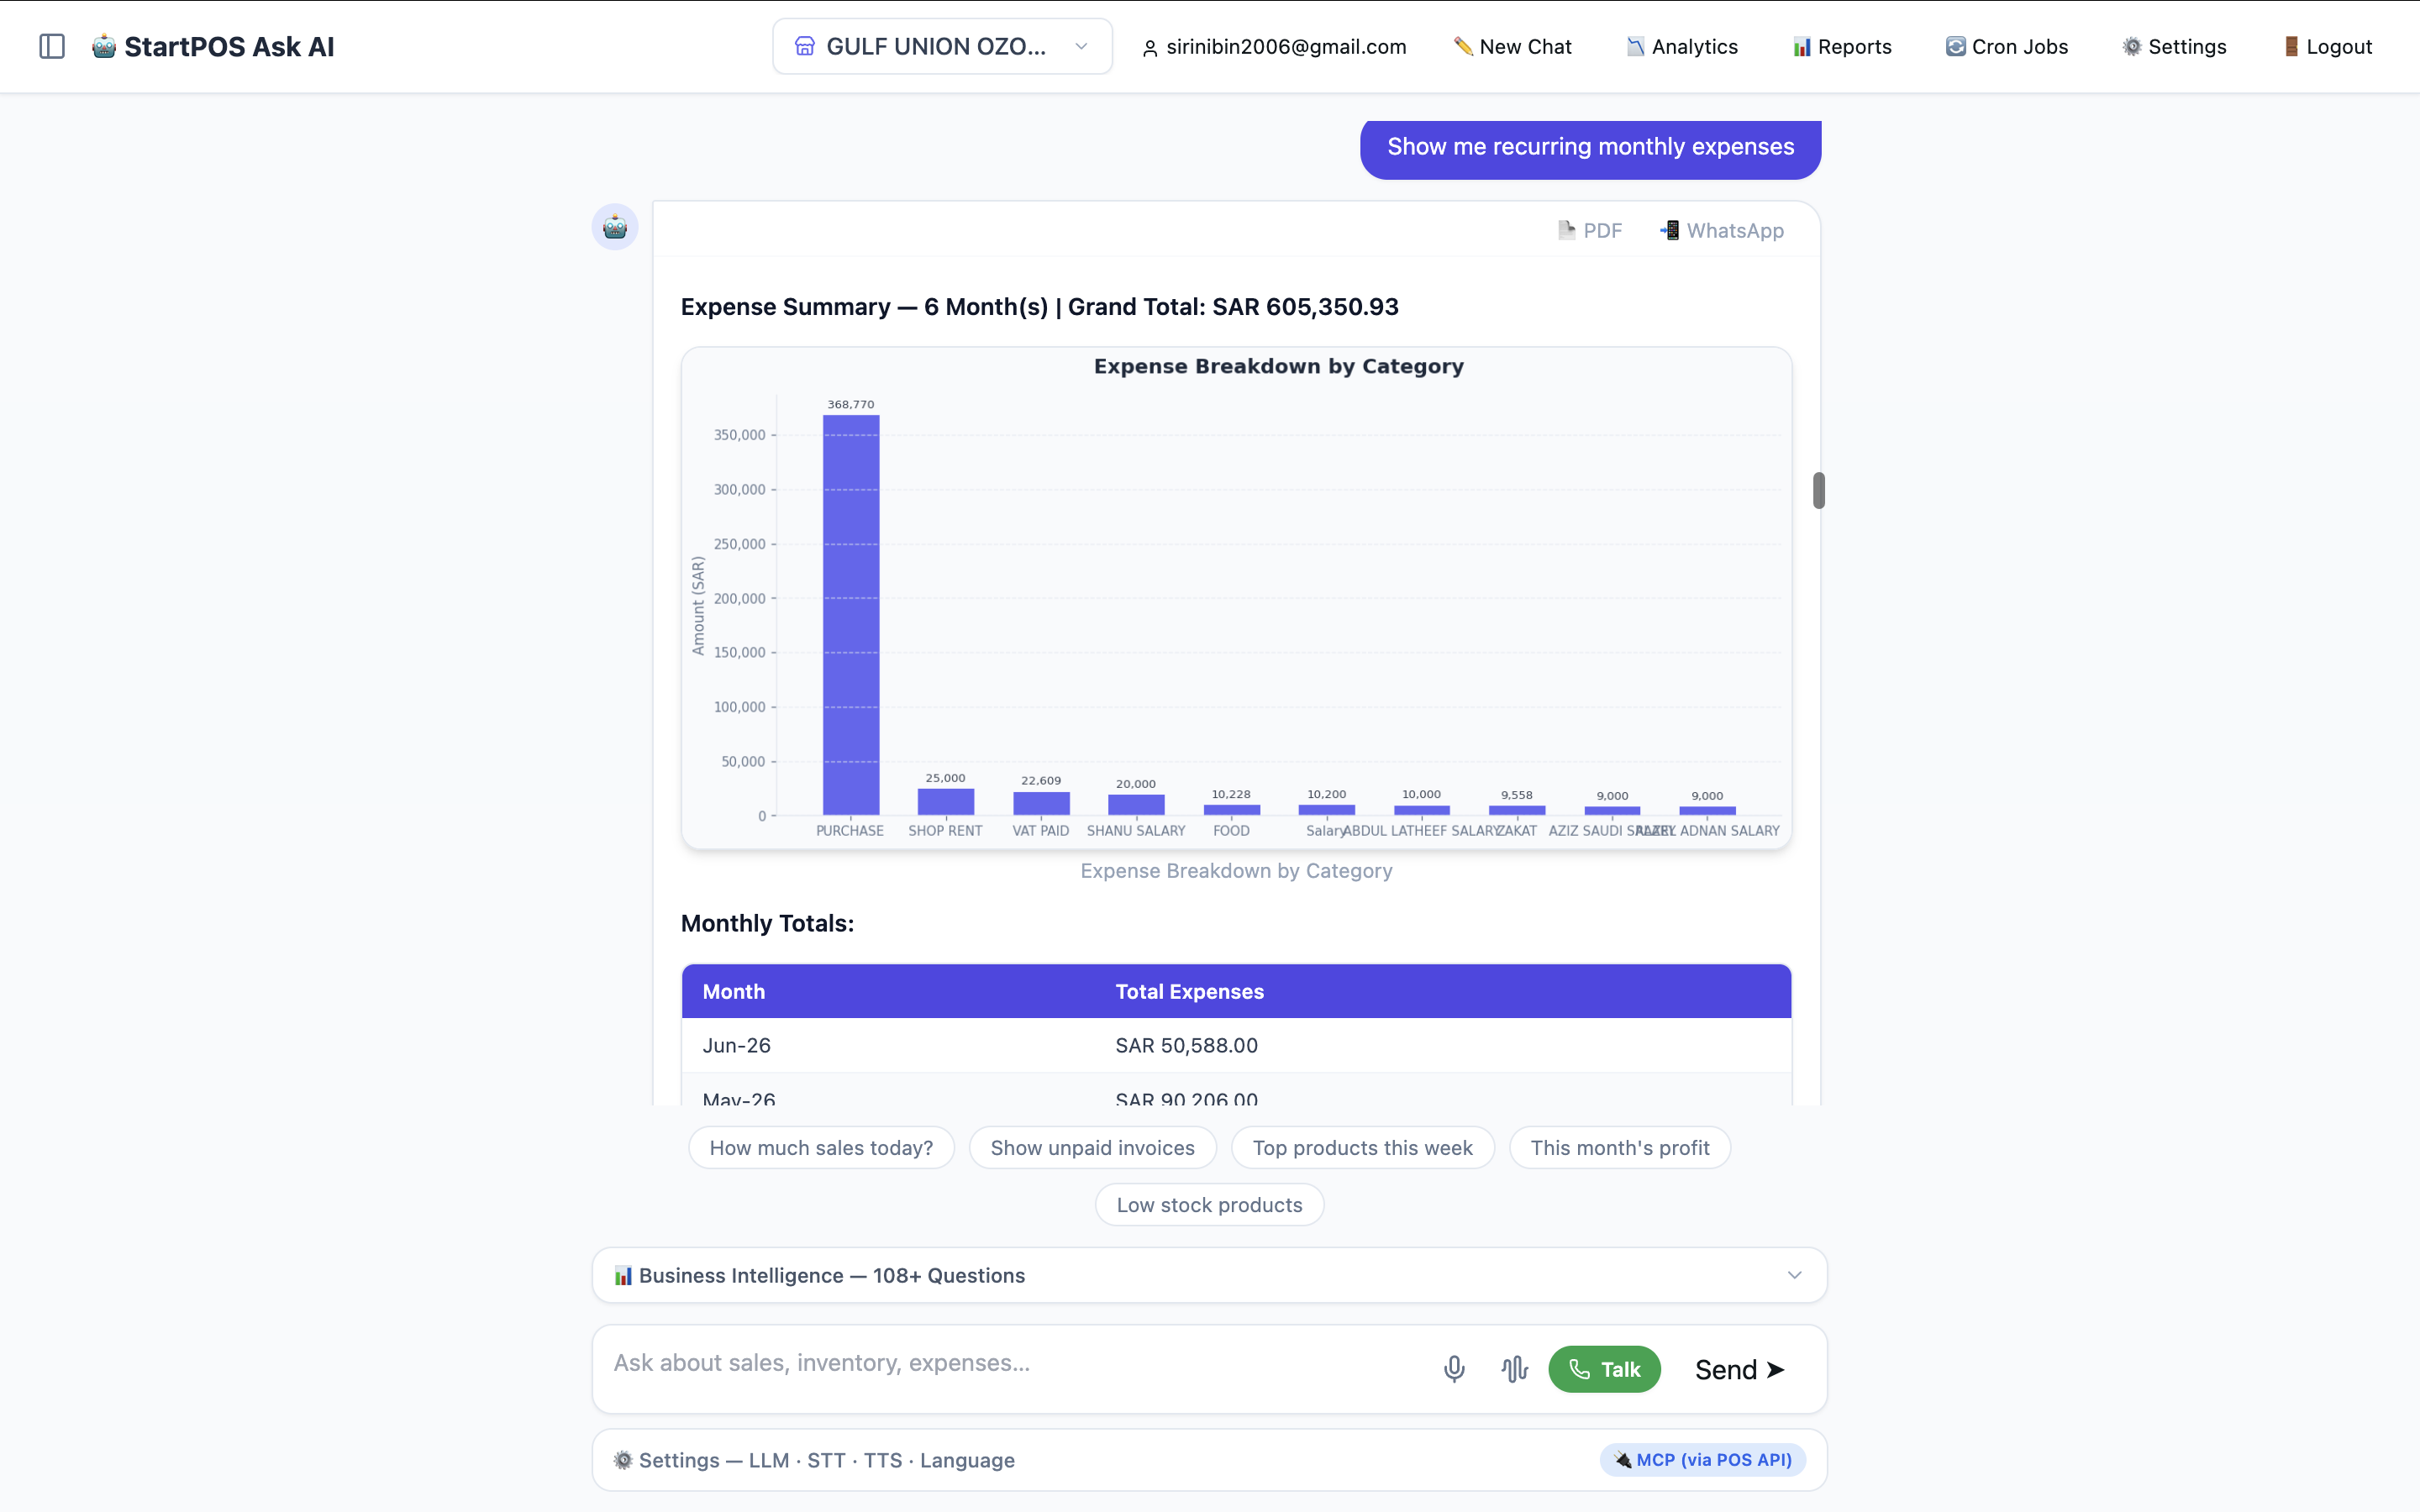The height and width of the screenshot is (1512, 2420).
Task: Click the green Talk button
Action: (1604, 1369)
